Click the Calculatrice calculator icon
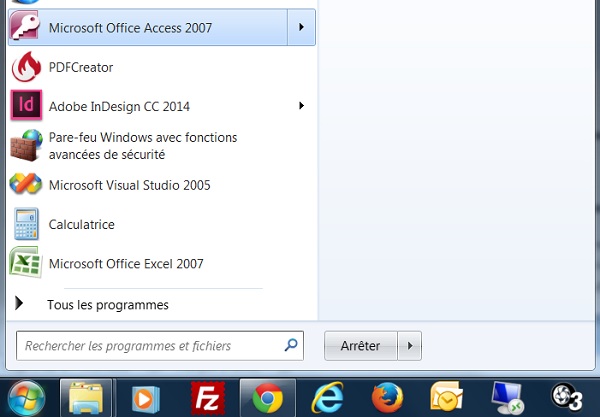This screenshot has height=417, width=600. tap(26, 224)
